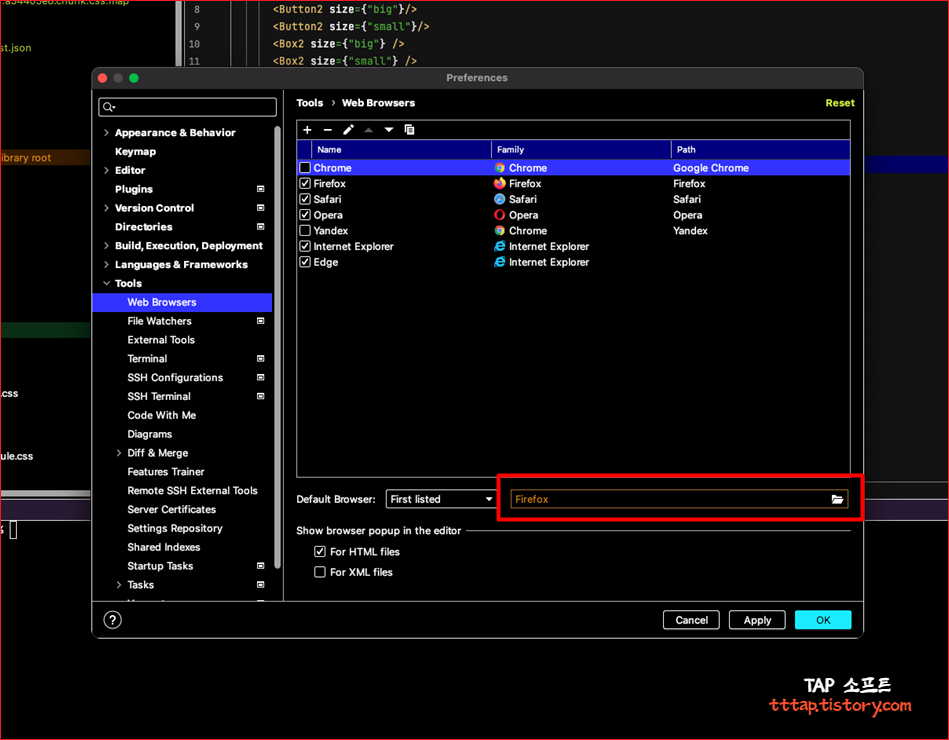
Task: Click Internet Explorer icon in Edge row
Action: pos(499,262)
